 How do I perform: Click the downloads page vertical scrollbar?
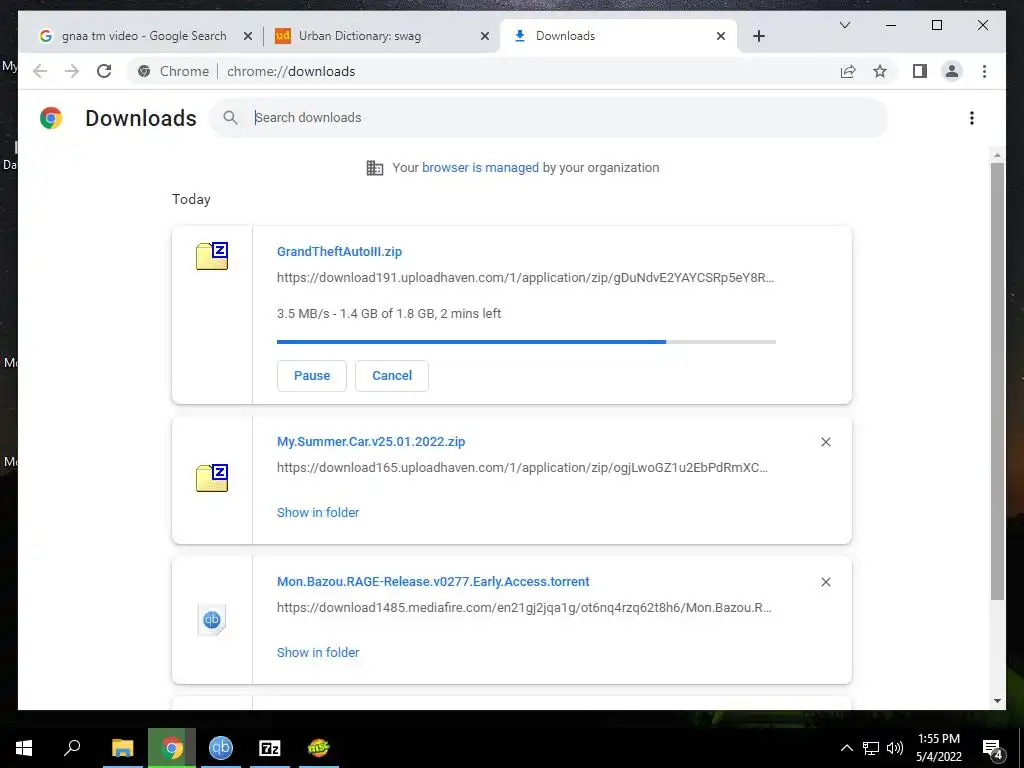(x=997, y=381)
